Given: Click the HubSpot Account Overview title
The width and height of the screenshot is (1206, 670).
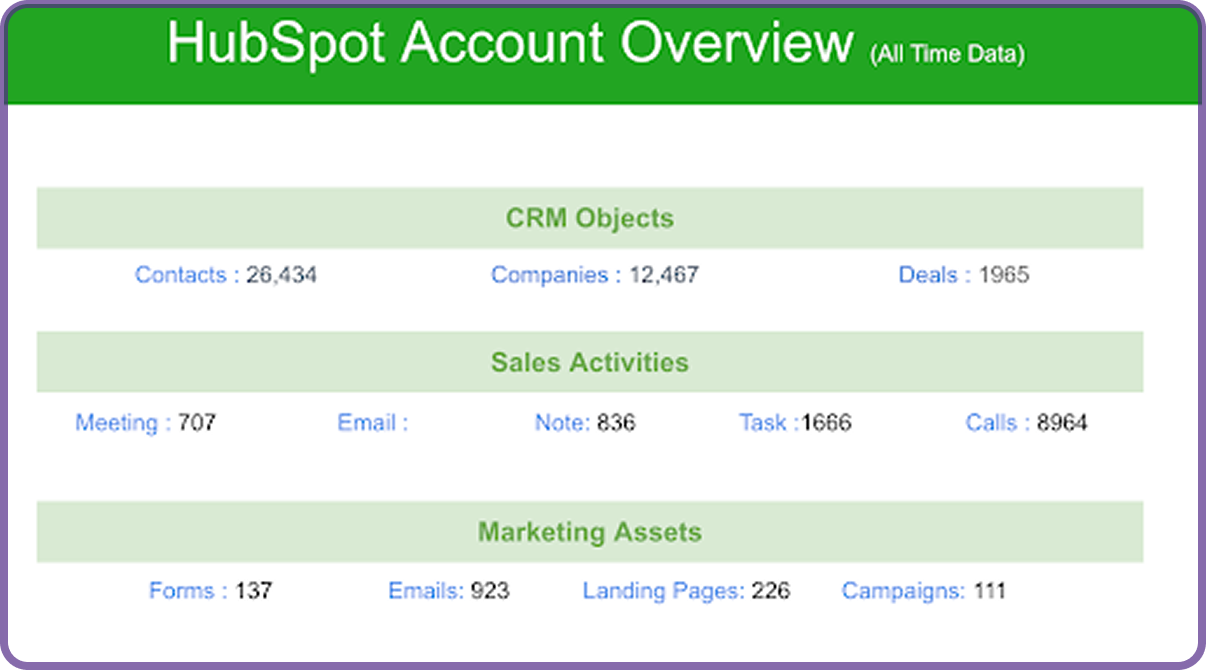Looking at the screenshot, I should pyautogui.click(x=510, y=44).
